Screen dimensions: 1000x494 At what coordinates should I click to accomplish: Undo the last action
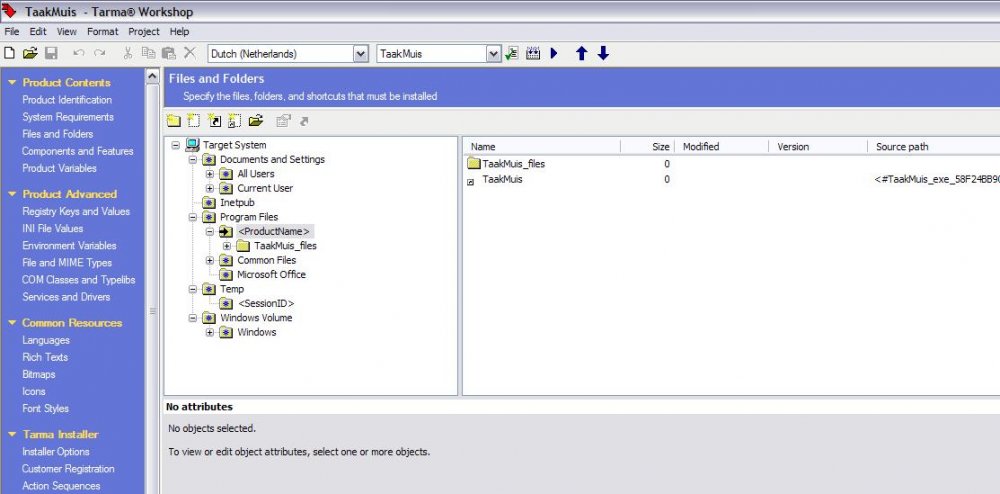coord(79,54)
